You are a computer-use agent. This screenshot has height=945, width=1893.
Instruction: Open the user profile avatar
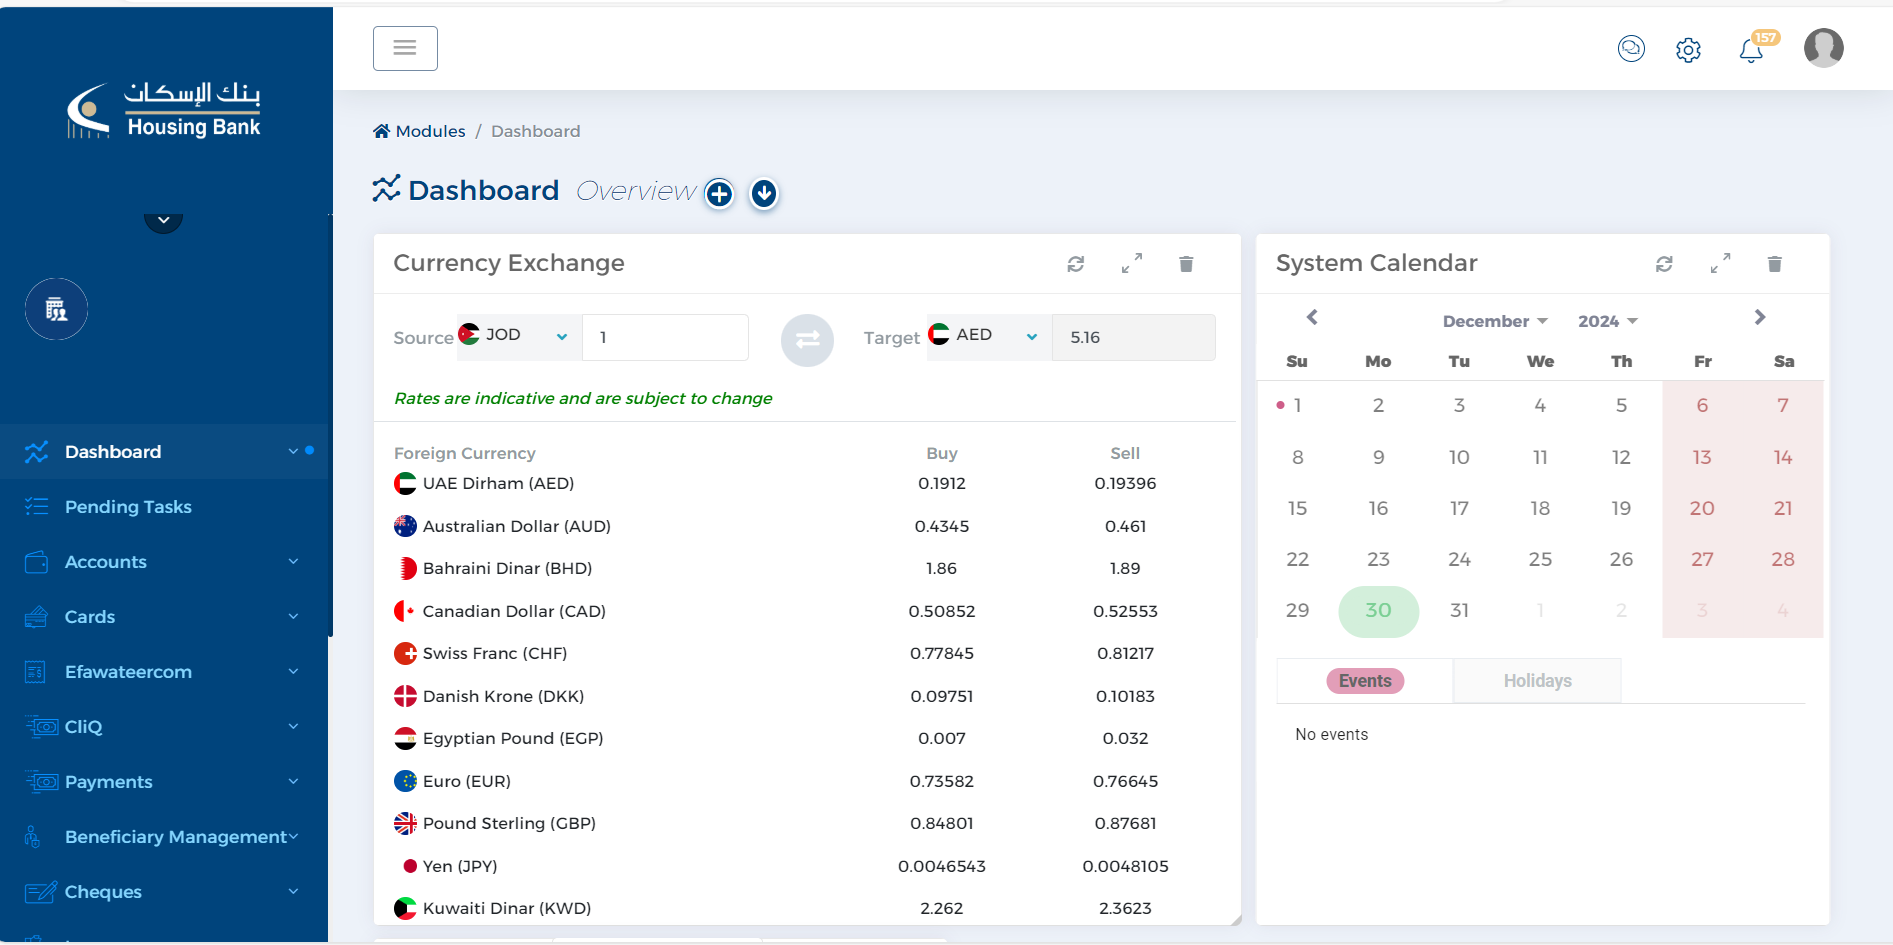[1823, 48]
